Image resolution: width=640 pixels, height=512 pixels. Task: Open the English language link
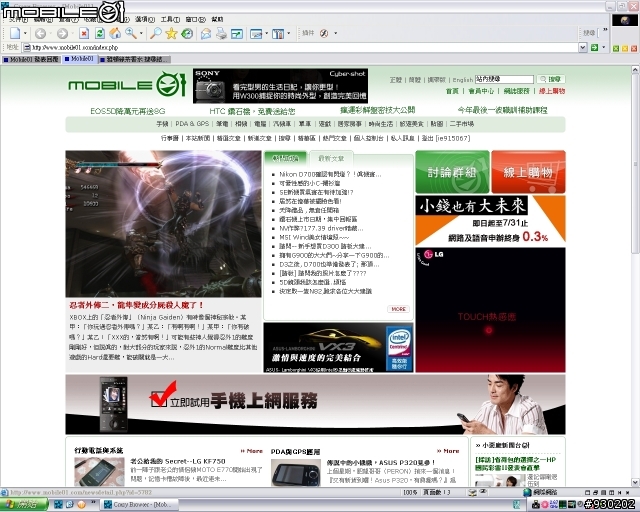click(462, 80)
